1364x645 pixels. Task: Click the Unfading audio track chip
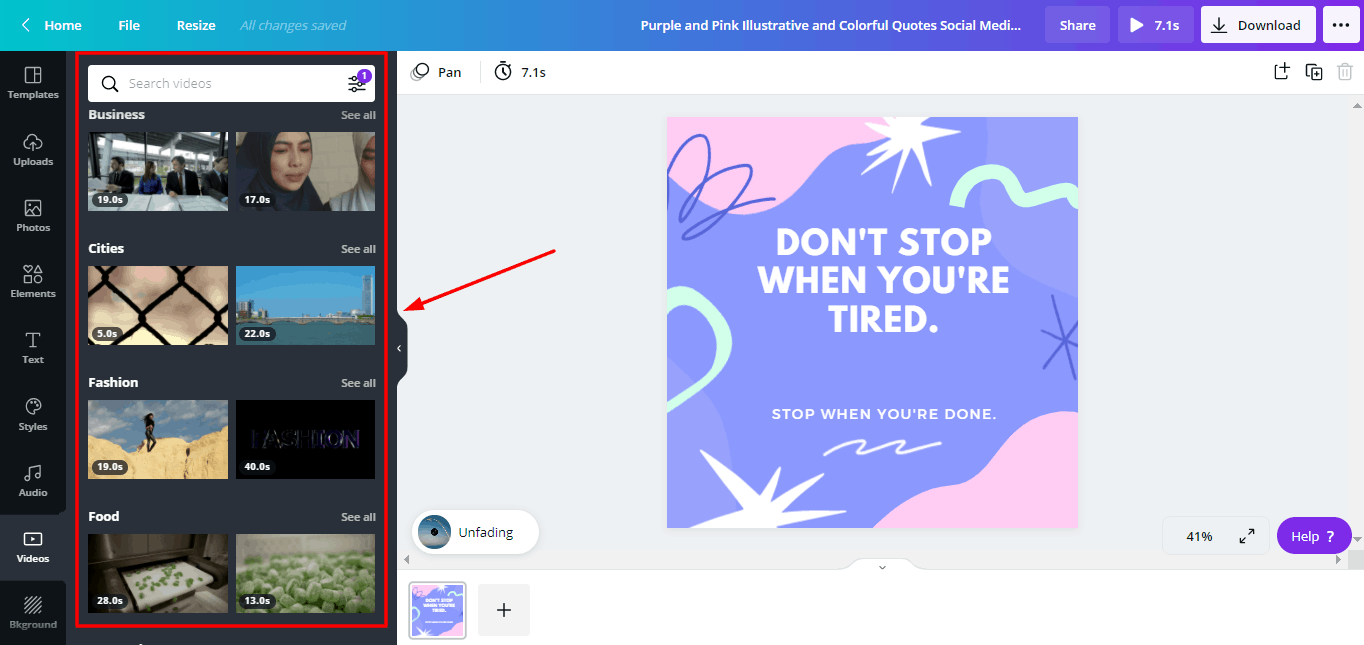[475, 532]
